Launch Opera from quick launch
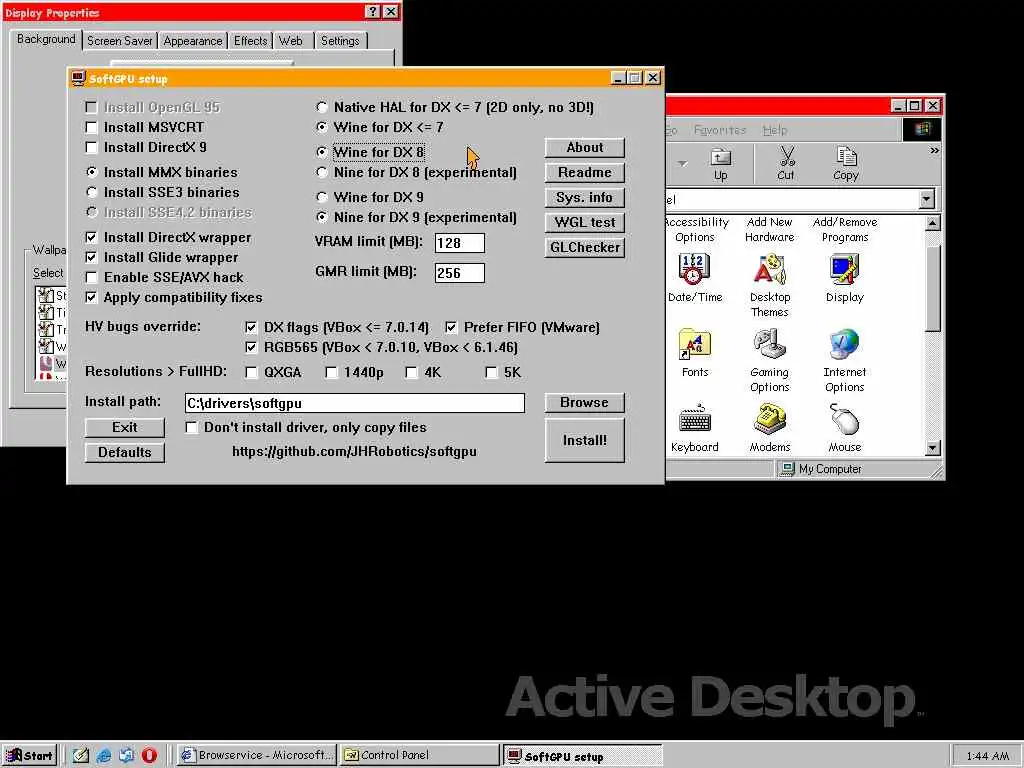Image resolution: width=1024 pixels, height=768 pixels. [150, 755]
